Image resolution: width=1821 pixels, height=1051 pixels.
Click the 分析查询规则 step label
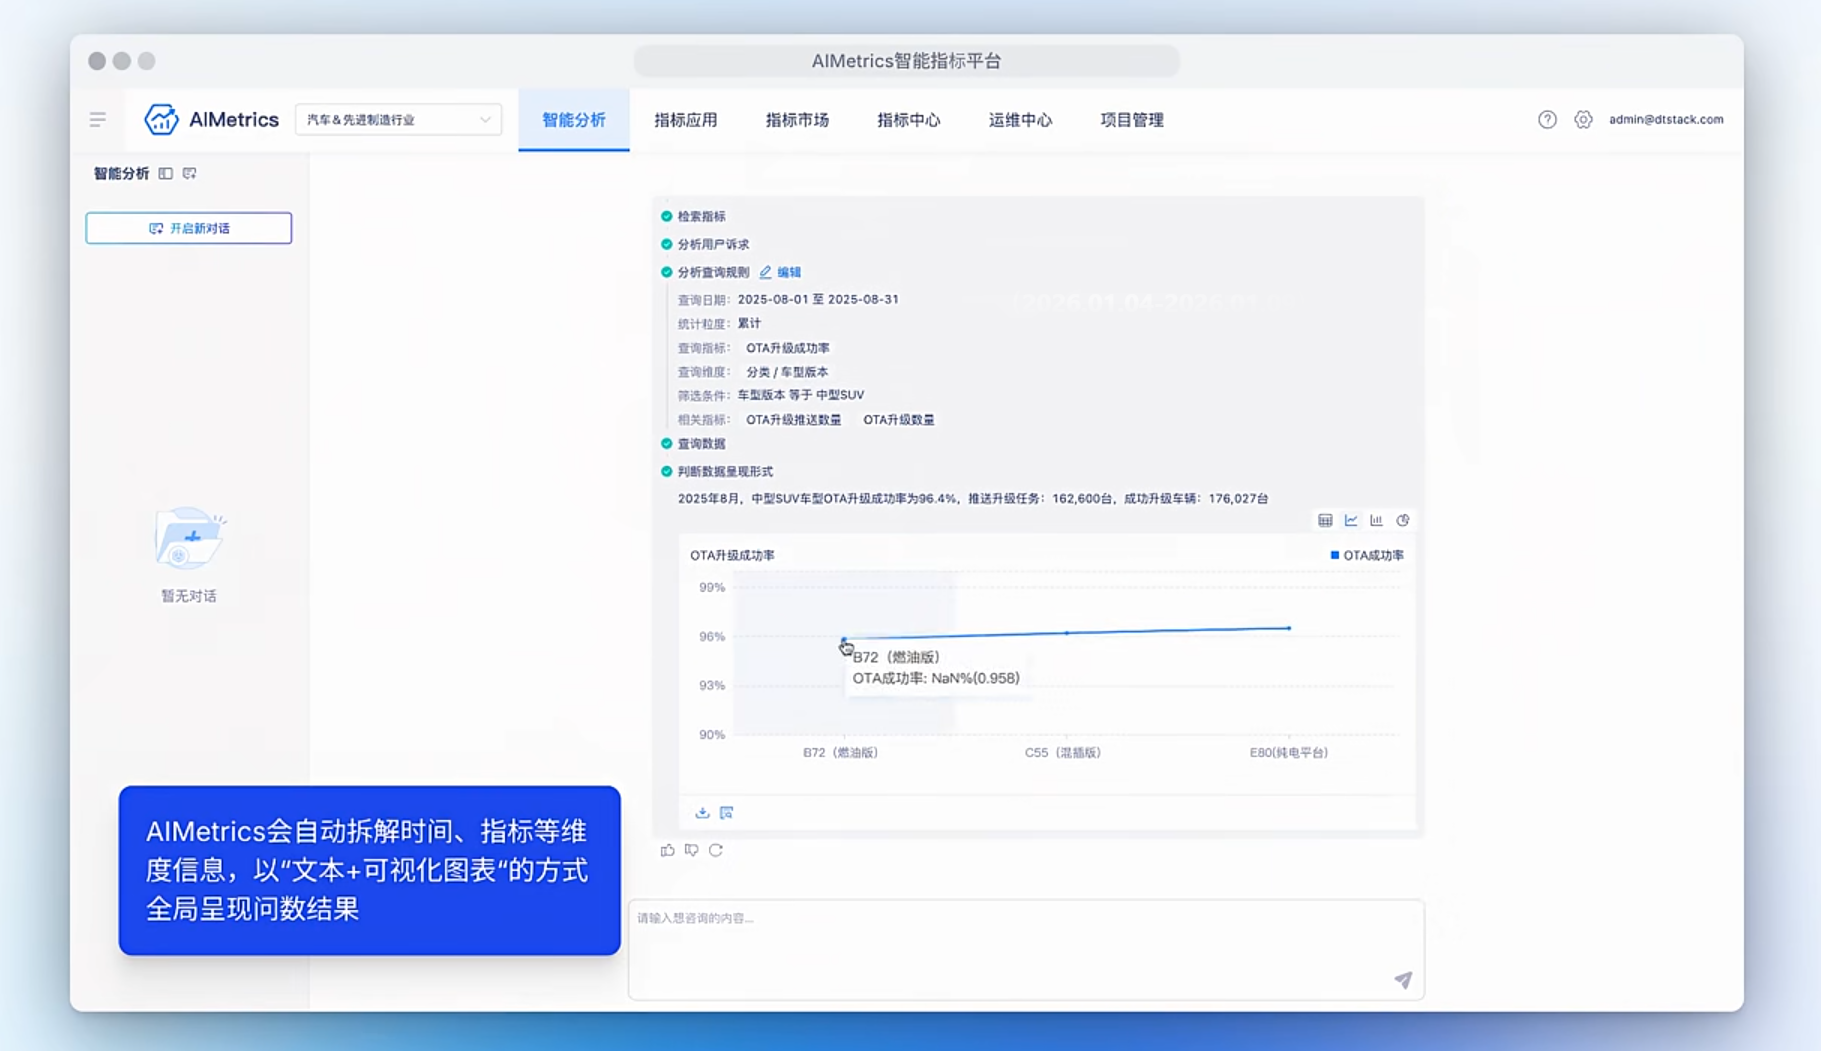click(x=713, y=272)
